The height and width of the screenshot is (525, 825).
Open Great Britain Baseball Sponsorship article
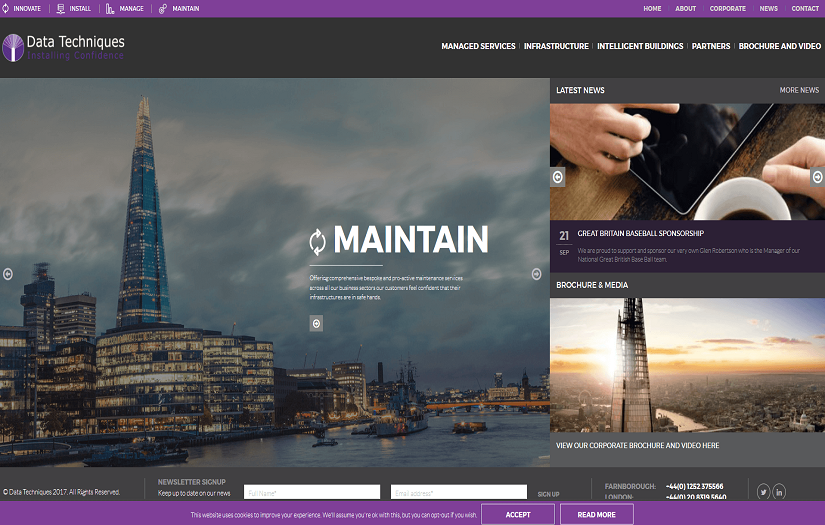click(640, 233)
